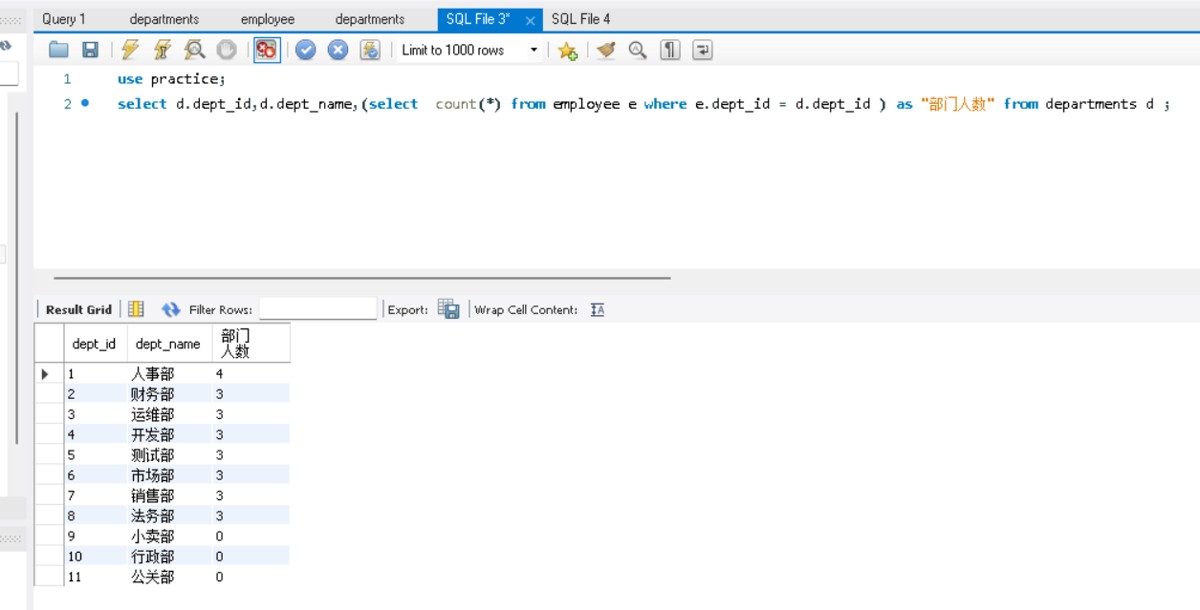Click the row selector arrow of row 1
Image resolution: width=1200 pixels, height=610 pixels.
coord(45,374)
